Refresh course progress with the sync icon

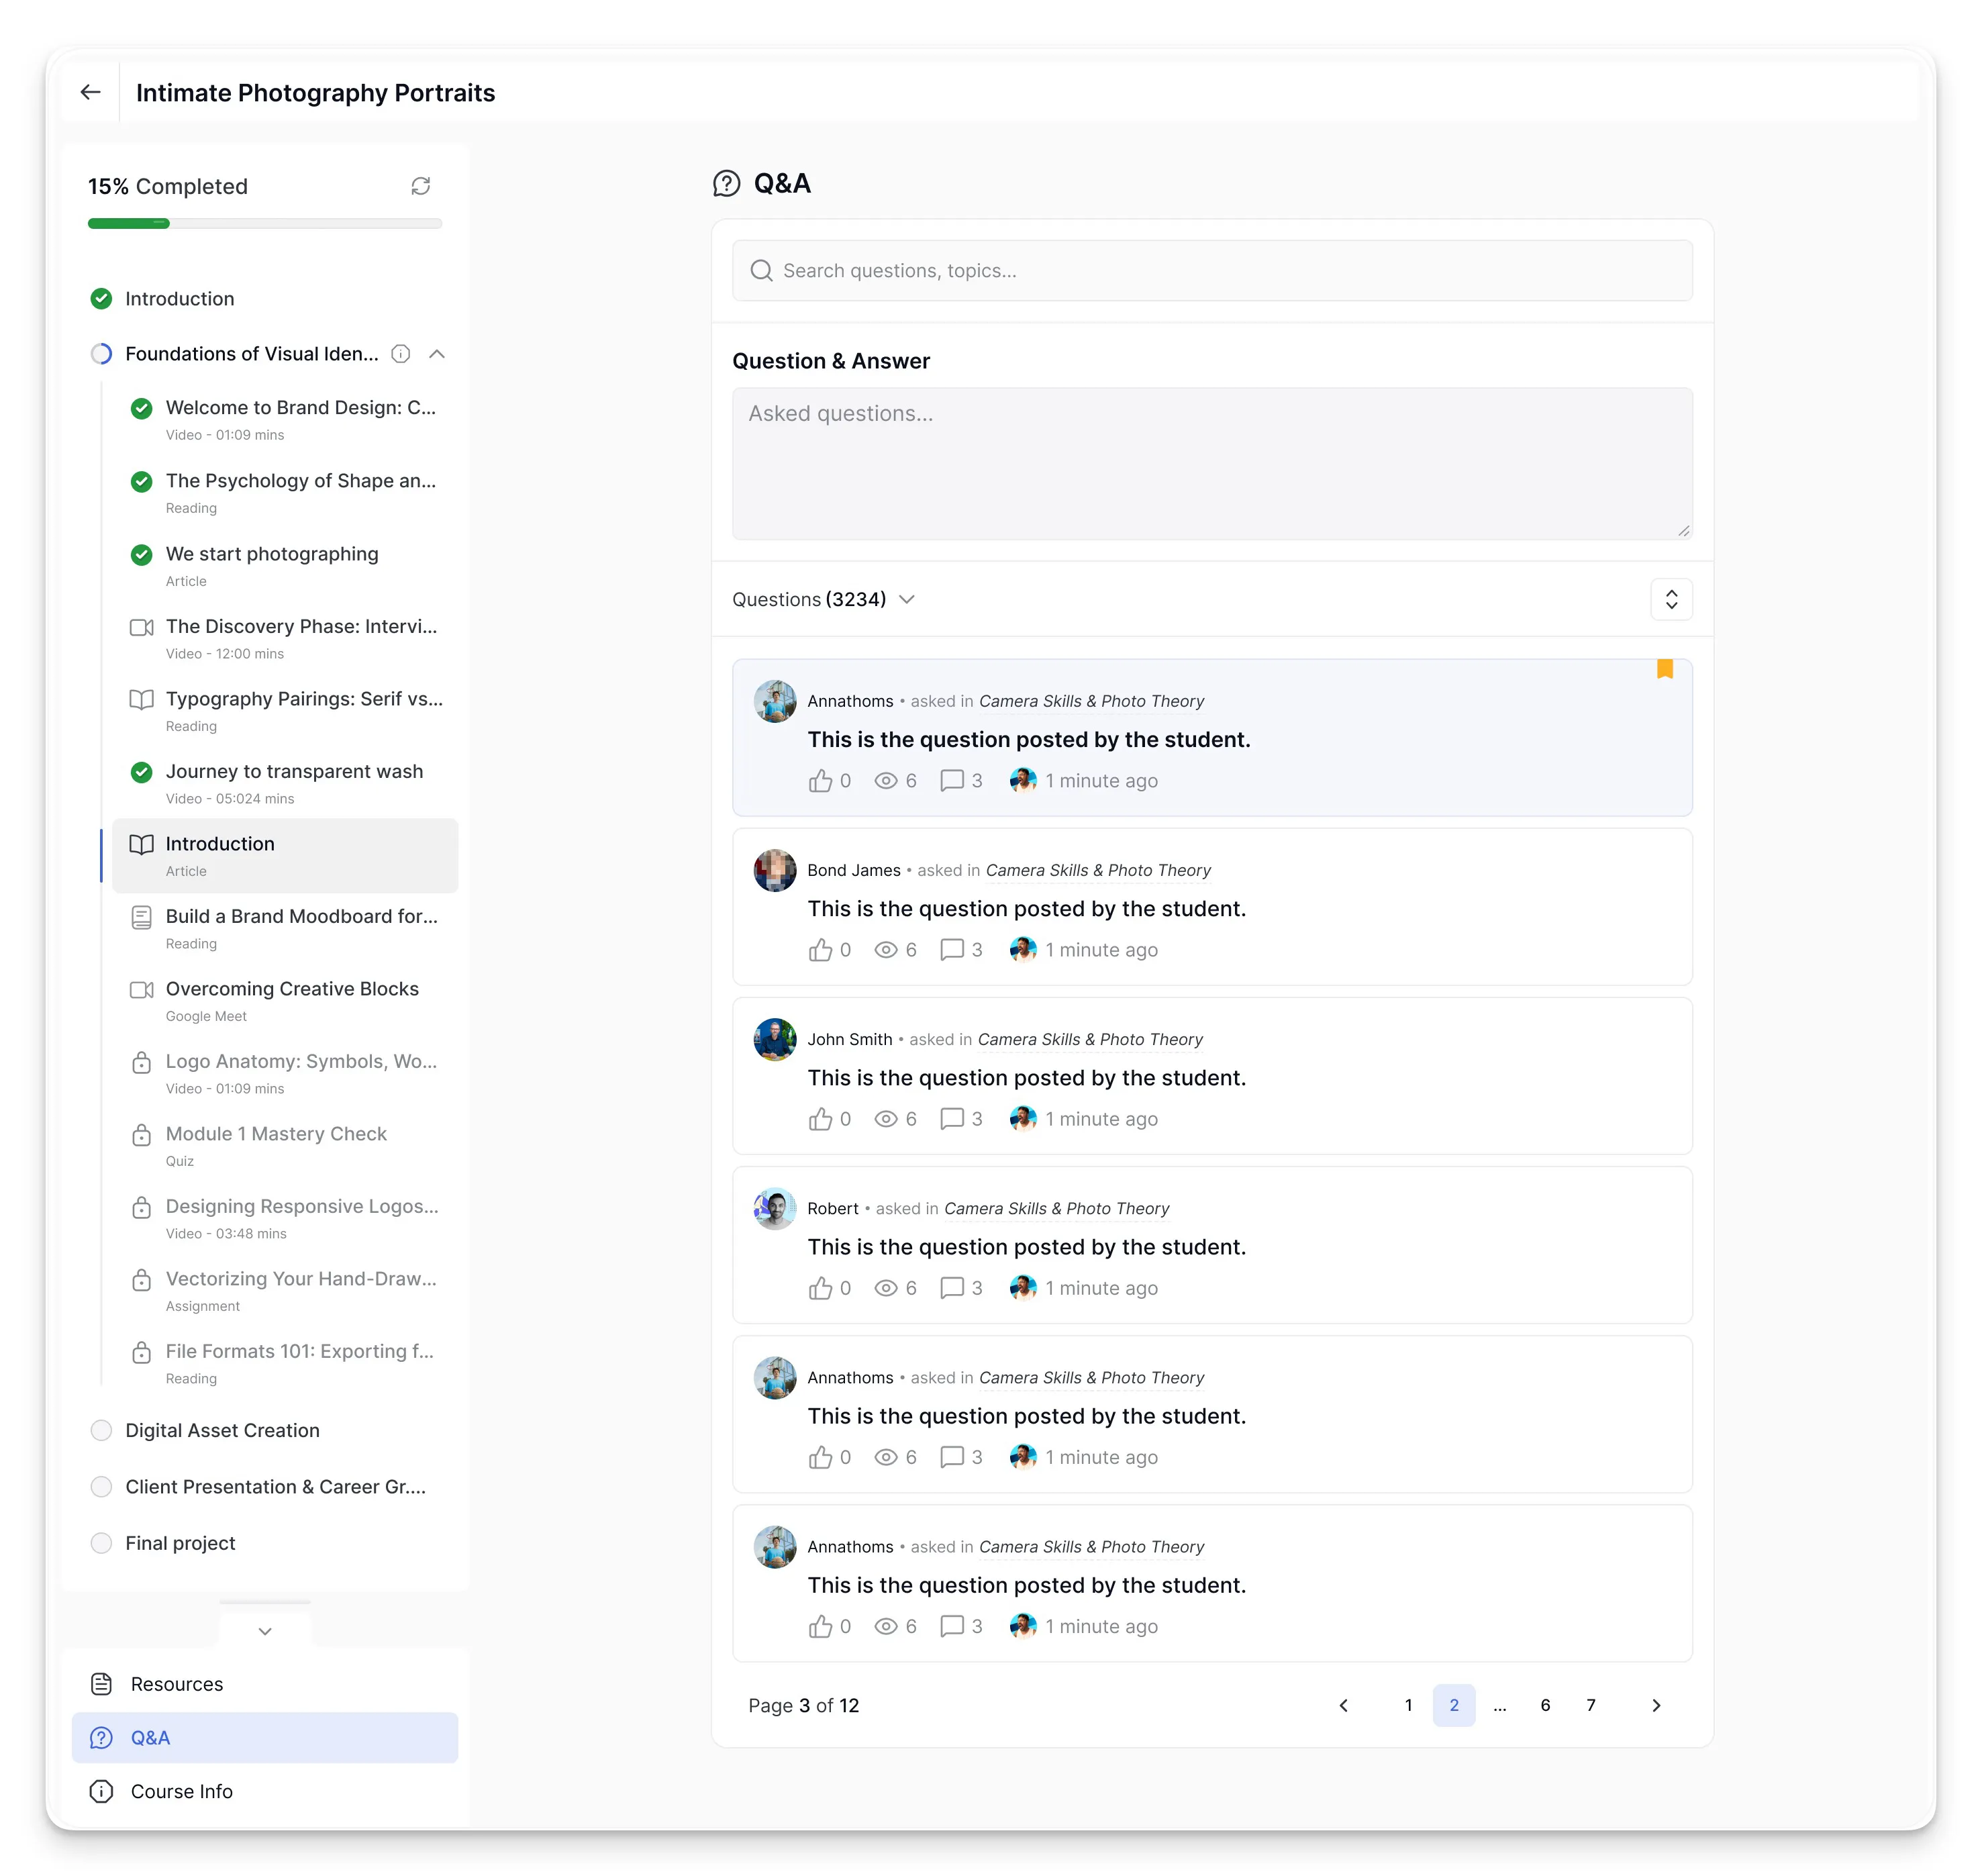tap(420, 186)
